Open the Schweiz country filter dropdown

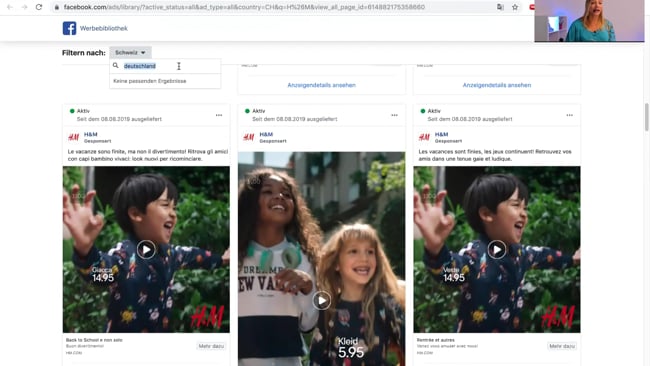(130, 53)
